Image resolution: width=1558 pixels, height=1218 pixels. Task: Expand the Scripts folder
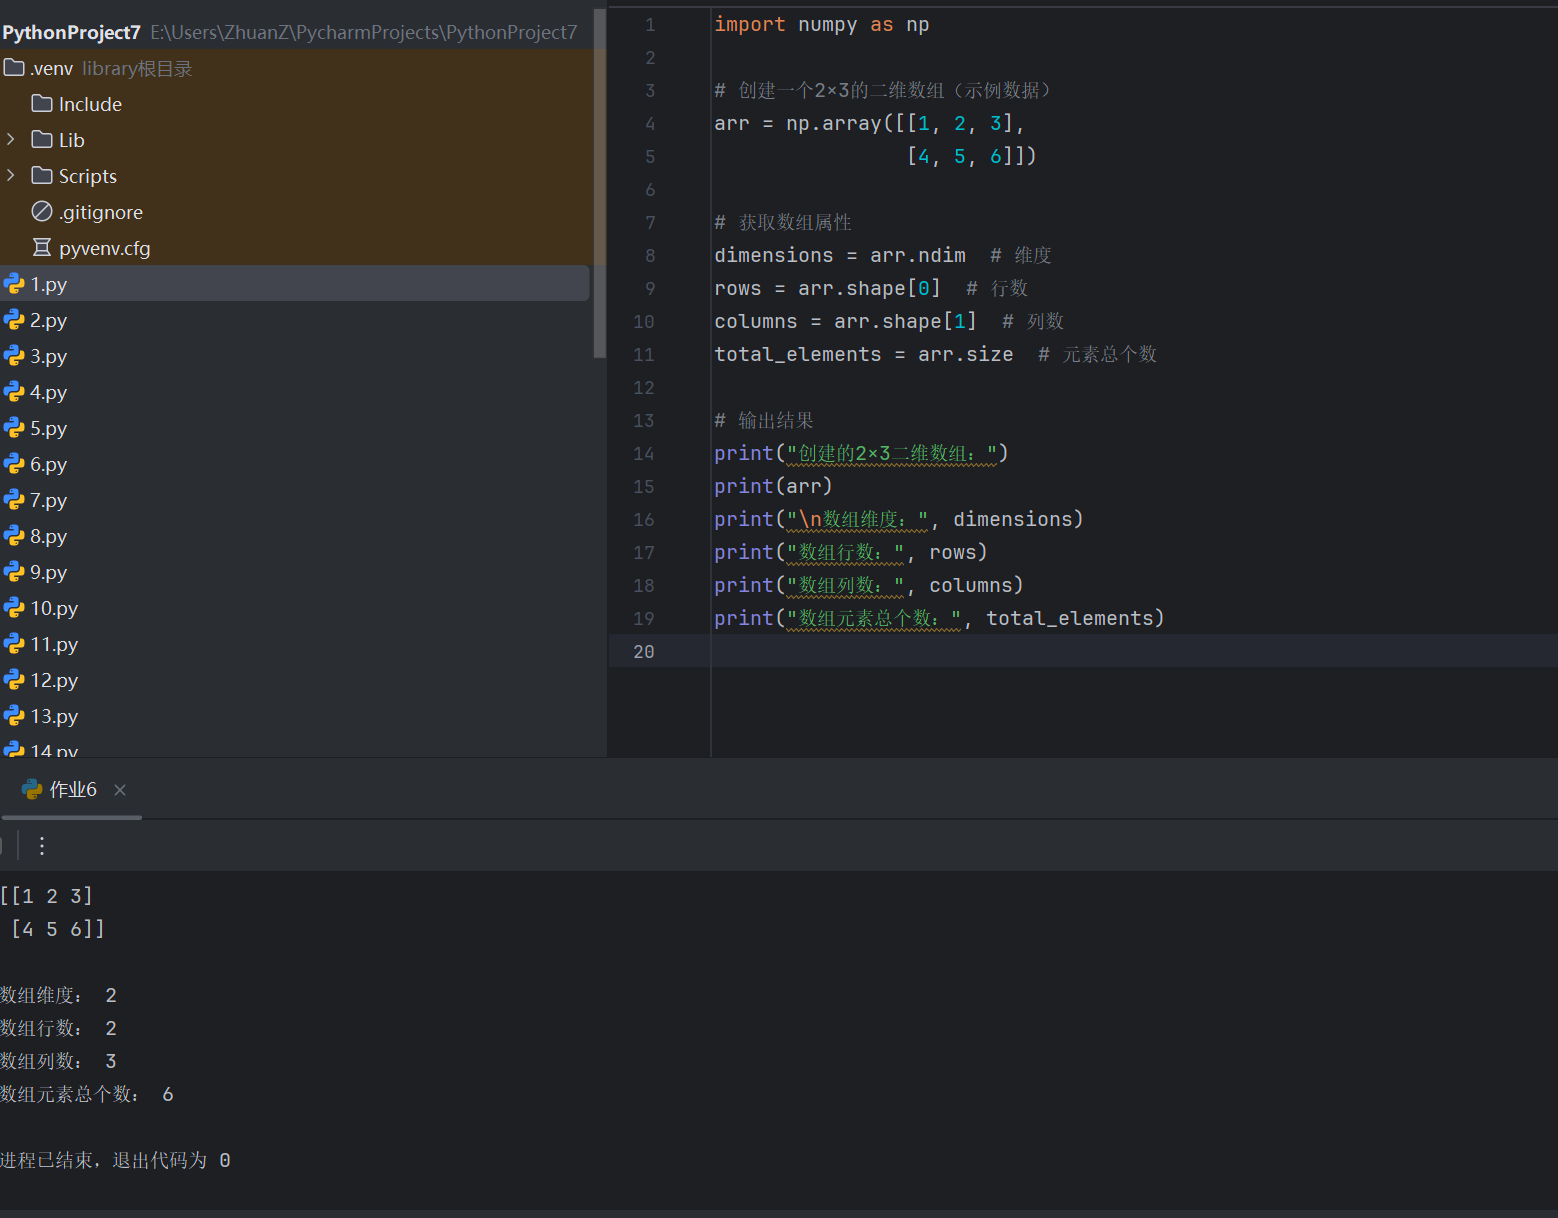click(10, 175)
